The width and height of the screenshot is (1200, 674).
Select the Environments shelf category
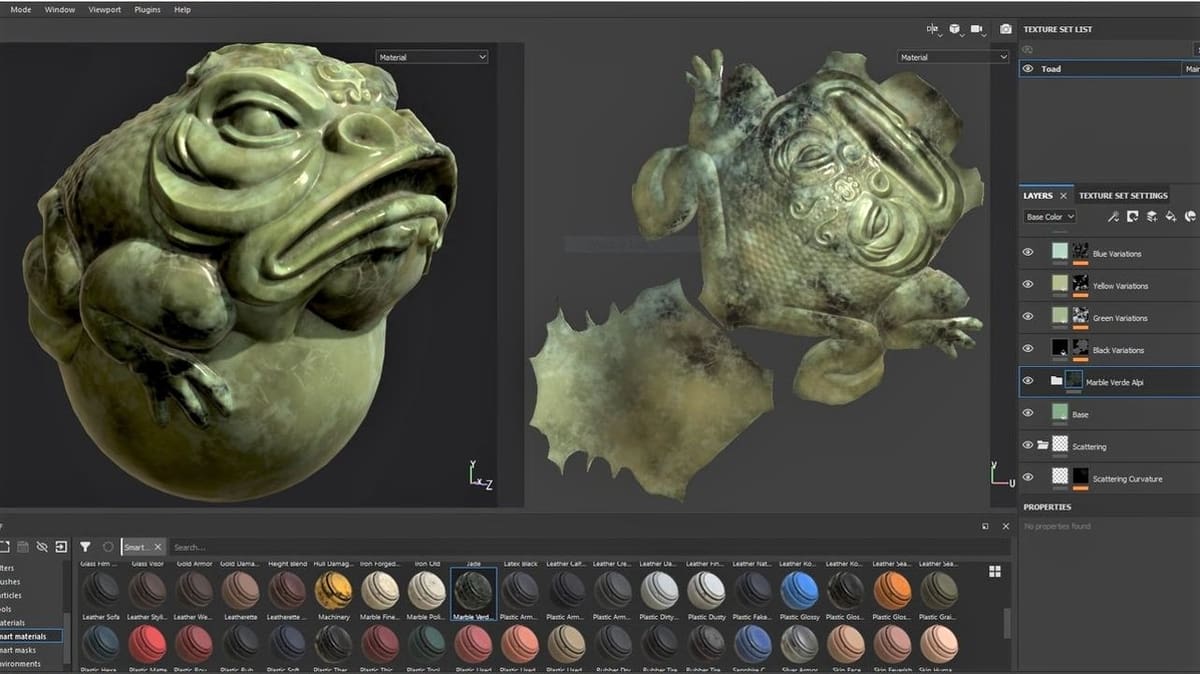tap(22, 664)
